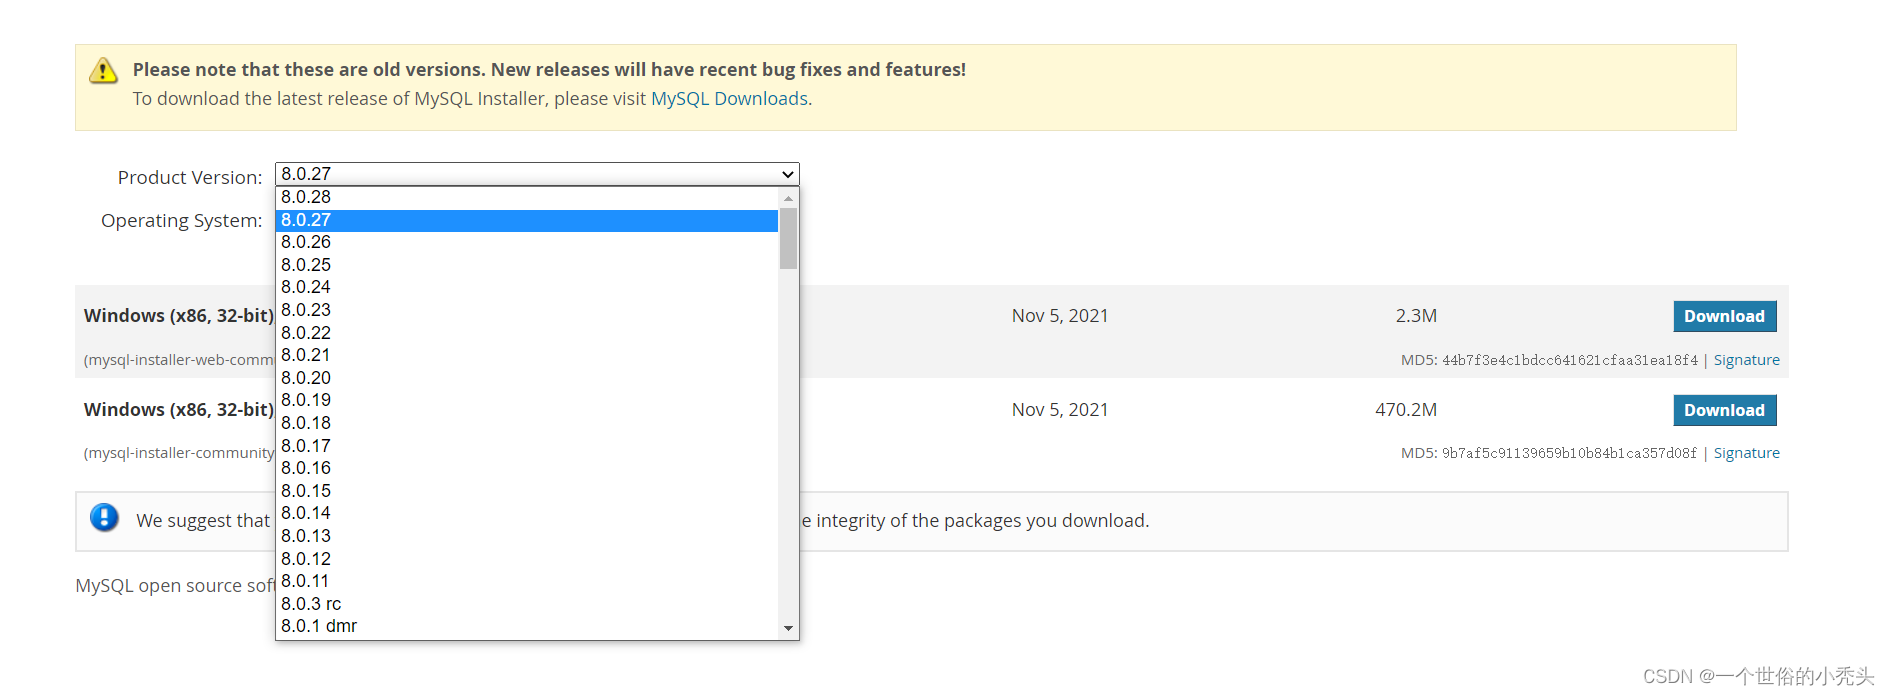
Task: Select version 8.0.14 from the list
Action: tap(527, 513)
